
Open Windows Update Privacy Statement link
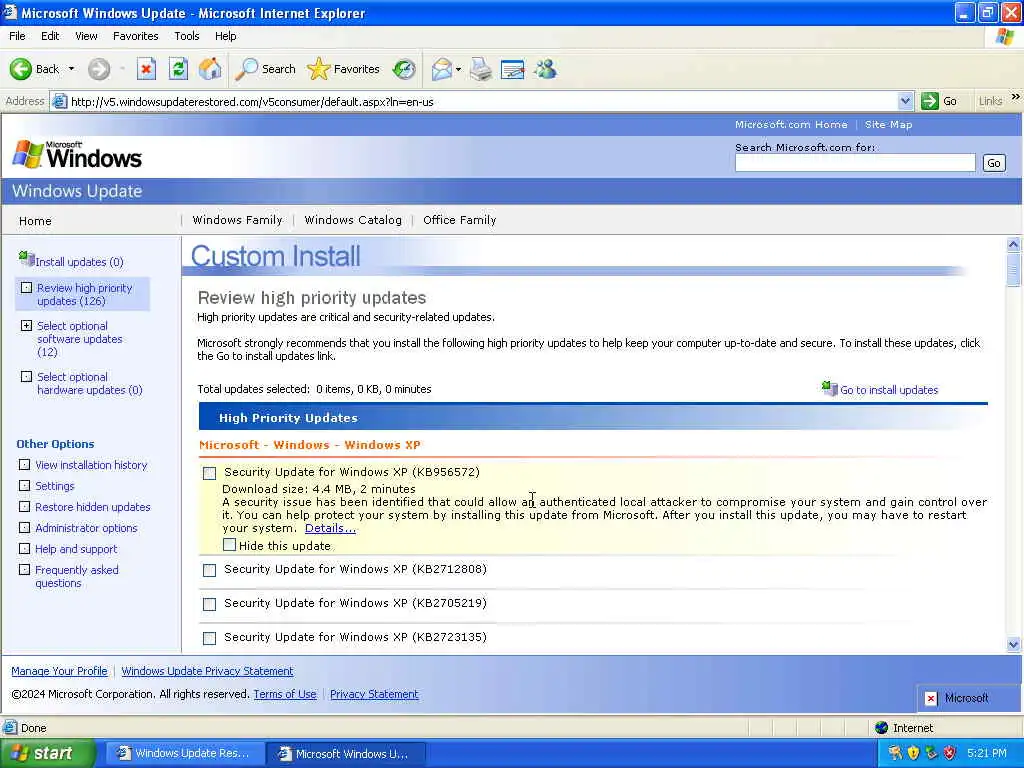coord(207,671)
